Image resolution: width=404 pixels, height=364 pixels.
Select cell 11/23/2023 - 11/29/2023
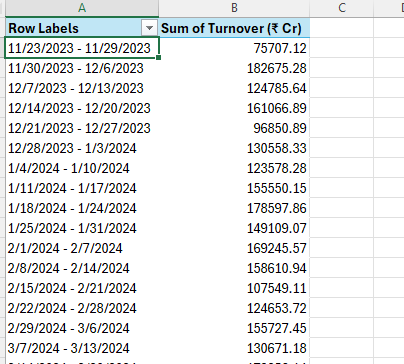pos(82,48)
